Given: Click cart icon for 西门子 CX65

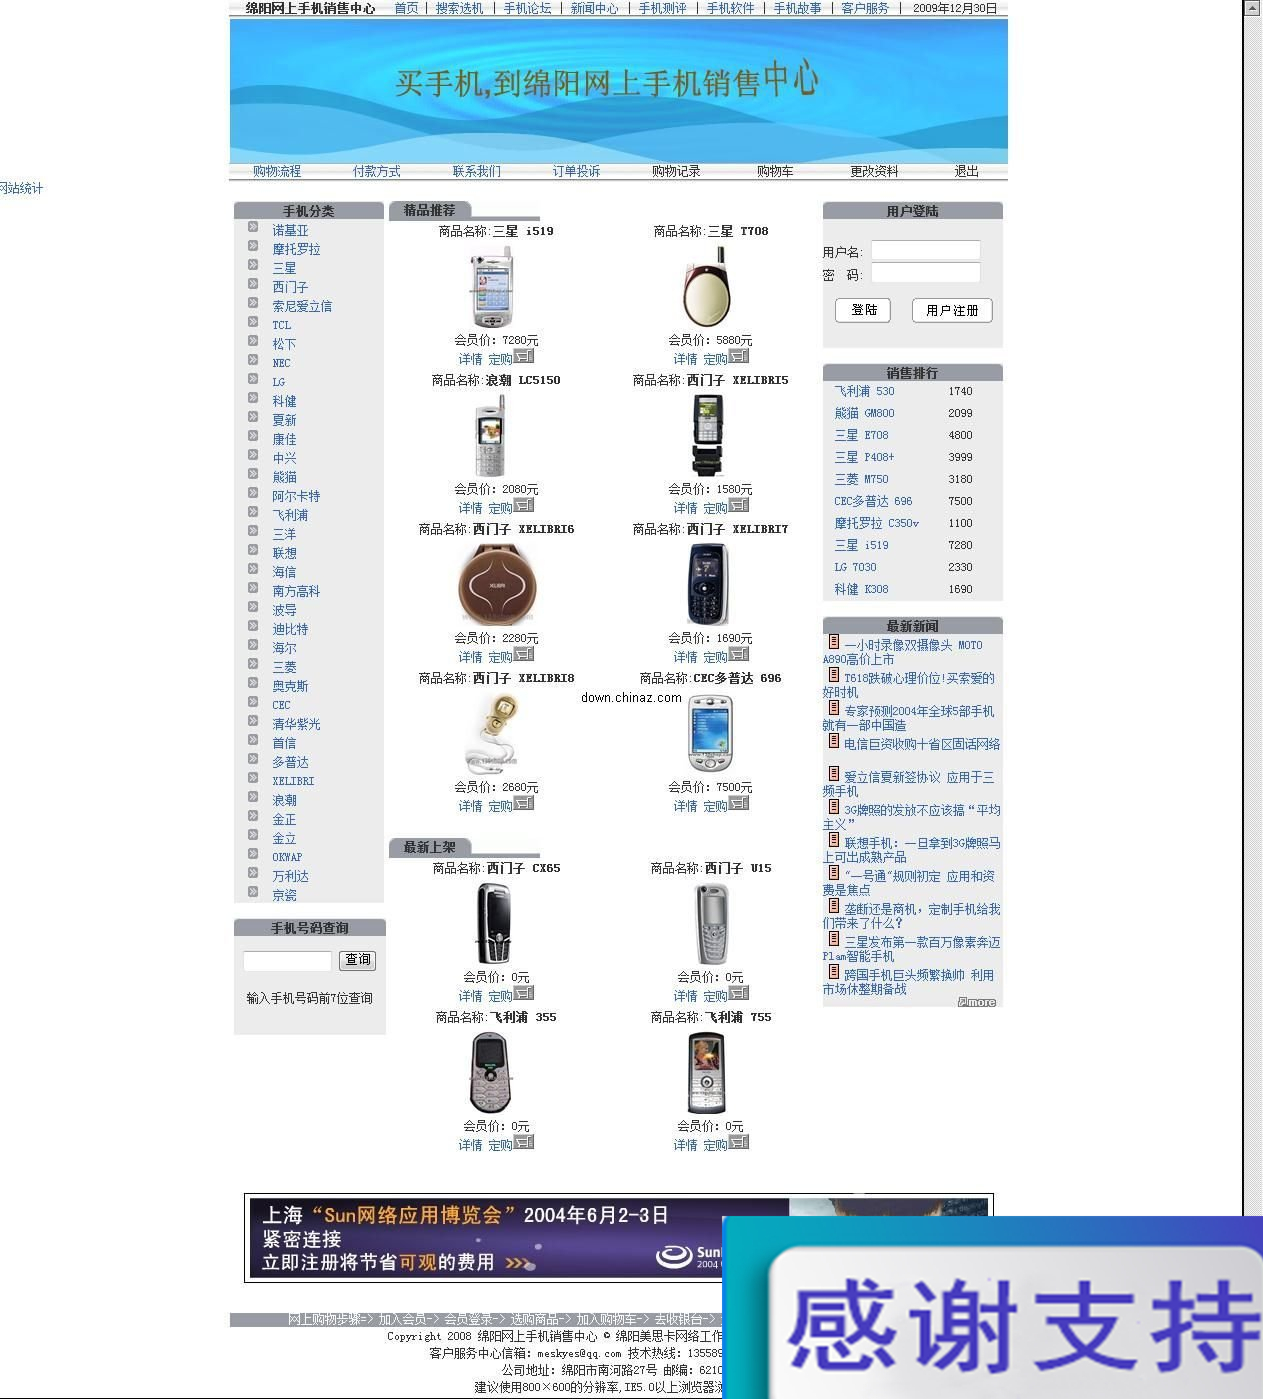Looking at the screenshot, I should [x=524, y=993].
